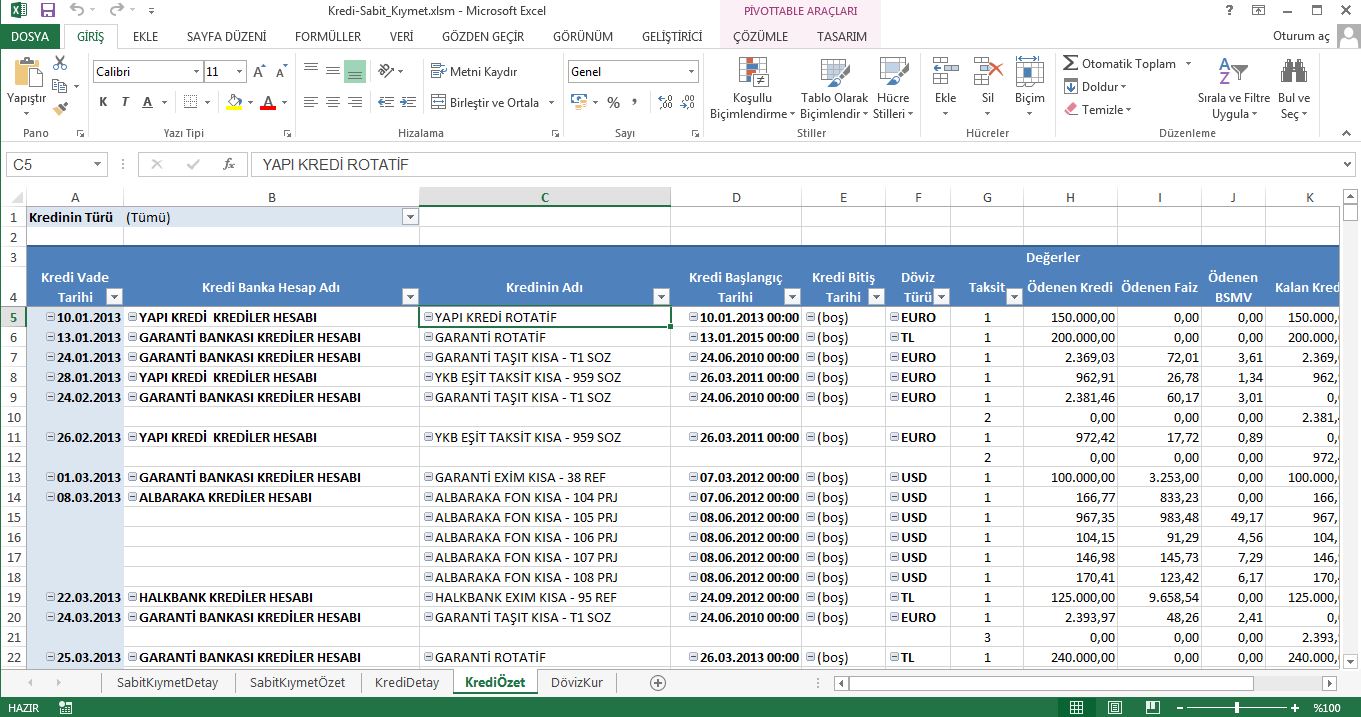Click the zoom slider handle
The height and width of the screenshot is (717, 1361).
click(x=1237, y=707)
